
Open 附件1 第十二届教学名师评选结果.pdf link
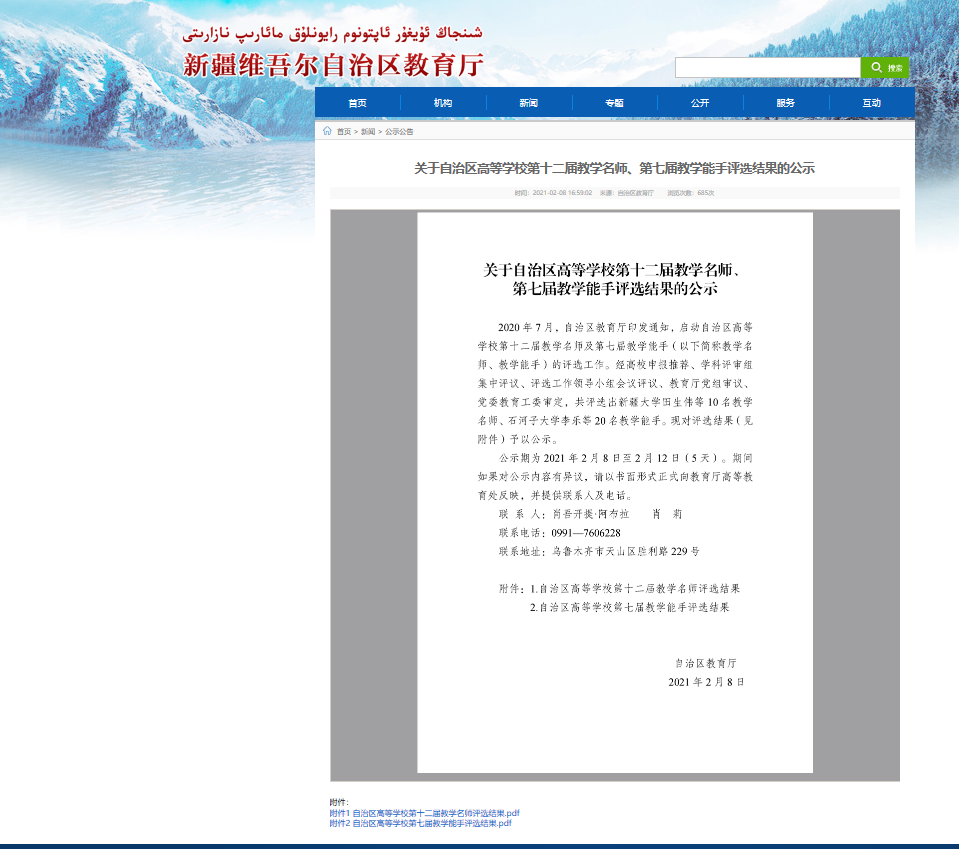[424, 813]
